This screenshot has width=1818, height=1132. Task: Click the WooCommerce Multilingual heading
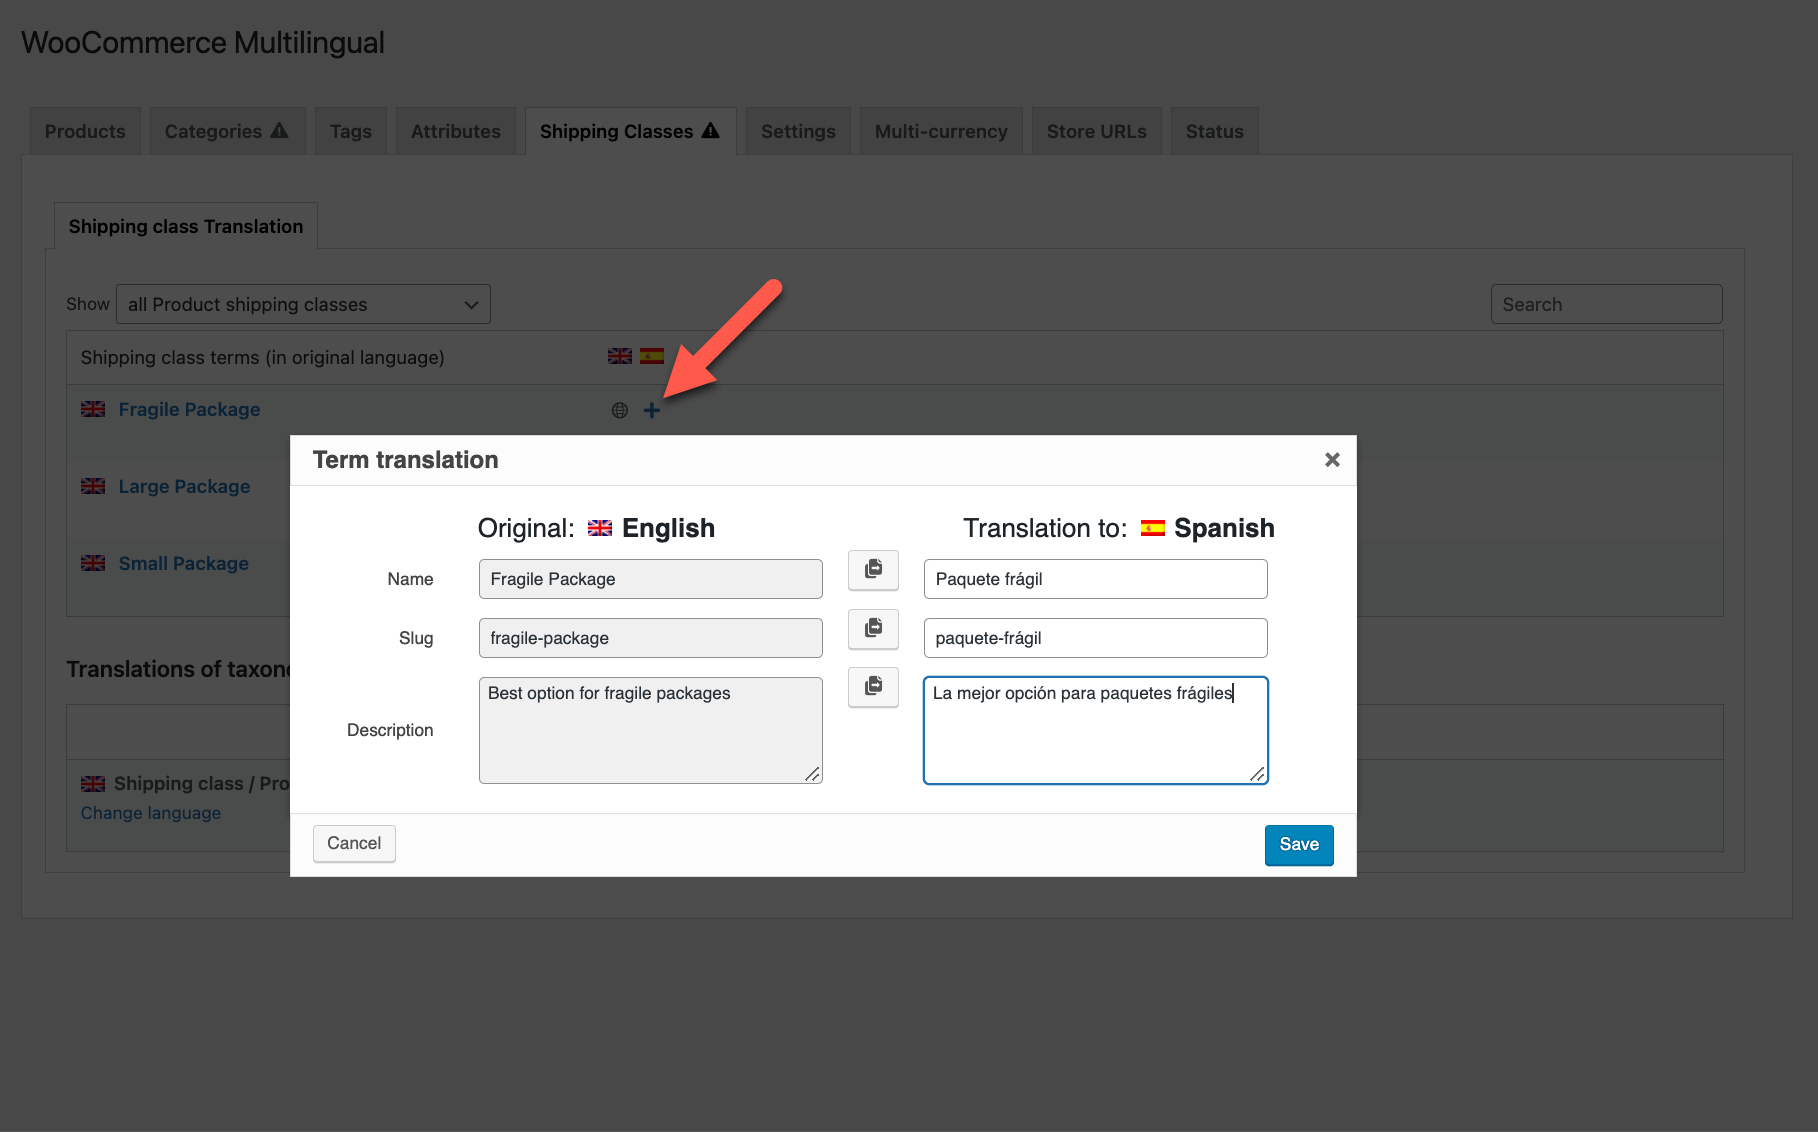pos(203,43)
